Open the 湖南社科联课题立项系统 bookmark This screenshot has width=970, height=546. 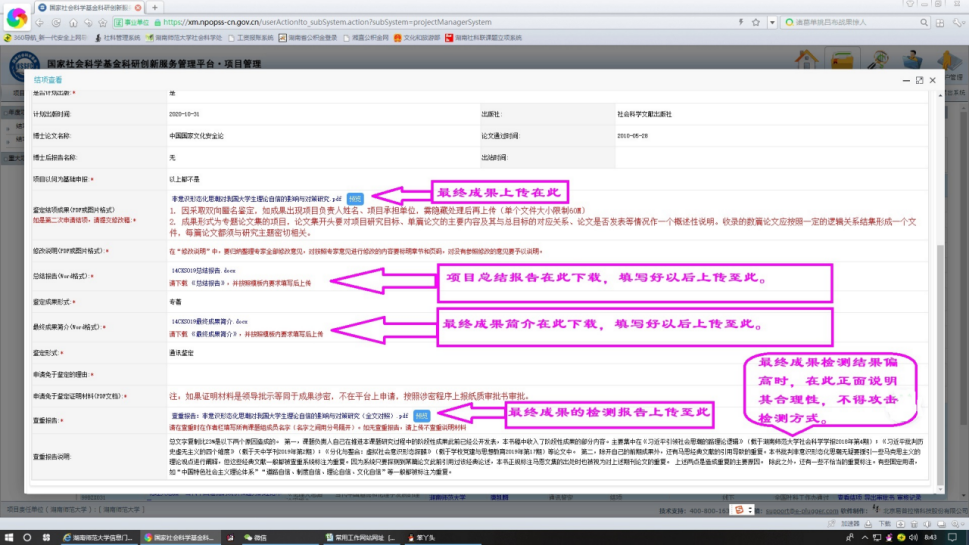click(483, 38)
